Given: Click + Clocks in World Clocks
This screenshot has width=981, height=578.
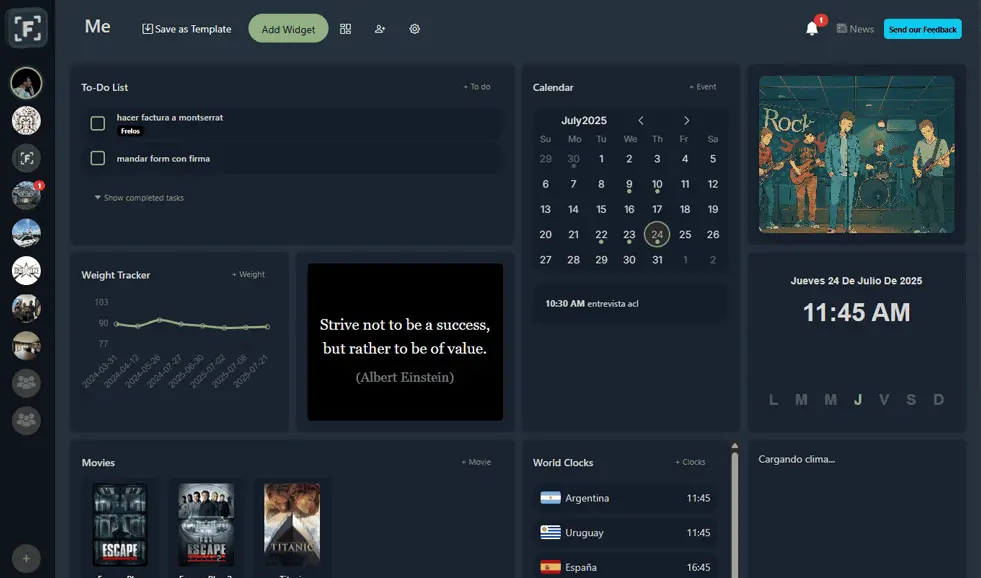Looking at the screenshot, I should 690,462.
